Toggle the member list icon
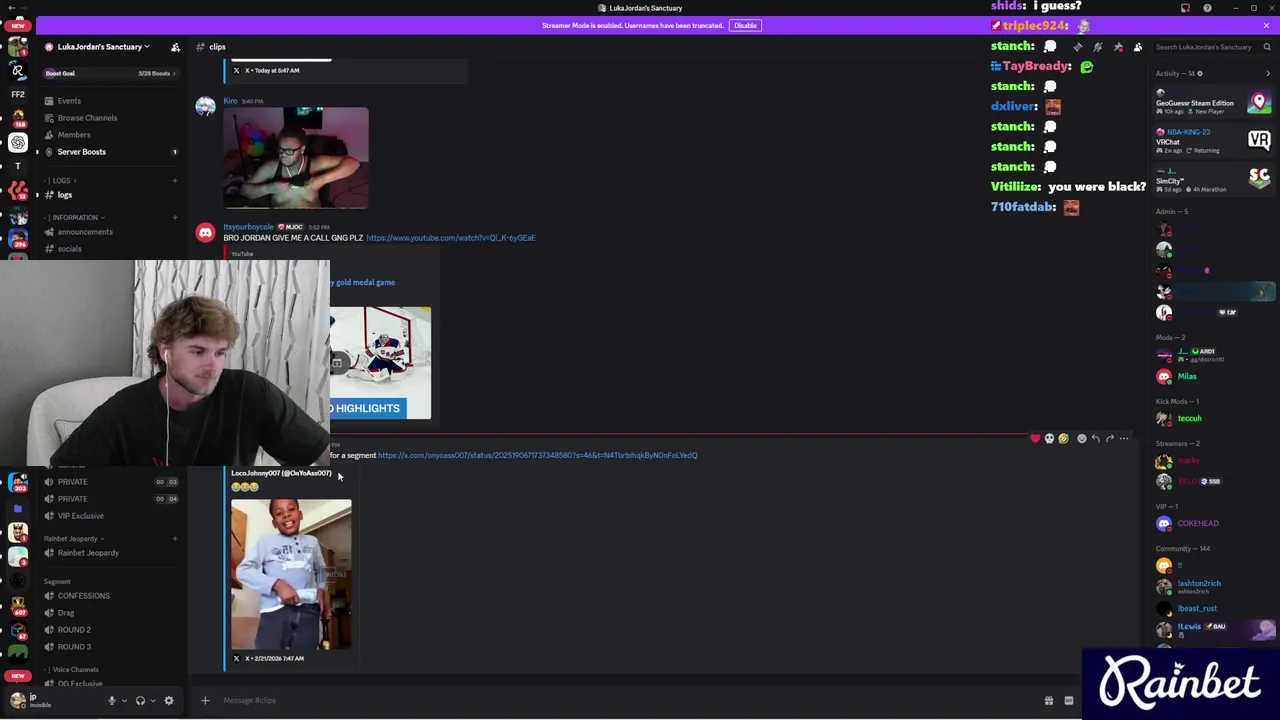The height and width of the screenshot is (720, 1280). pos(1138,47)
